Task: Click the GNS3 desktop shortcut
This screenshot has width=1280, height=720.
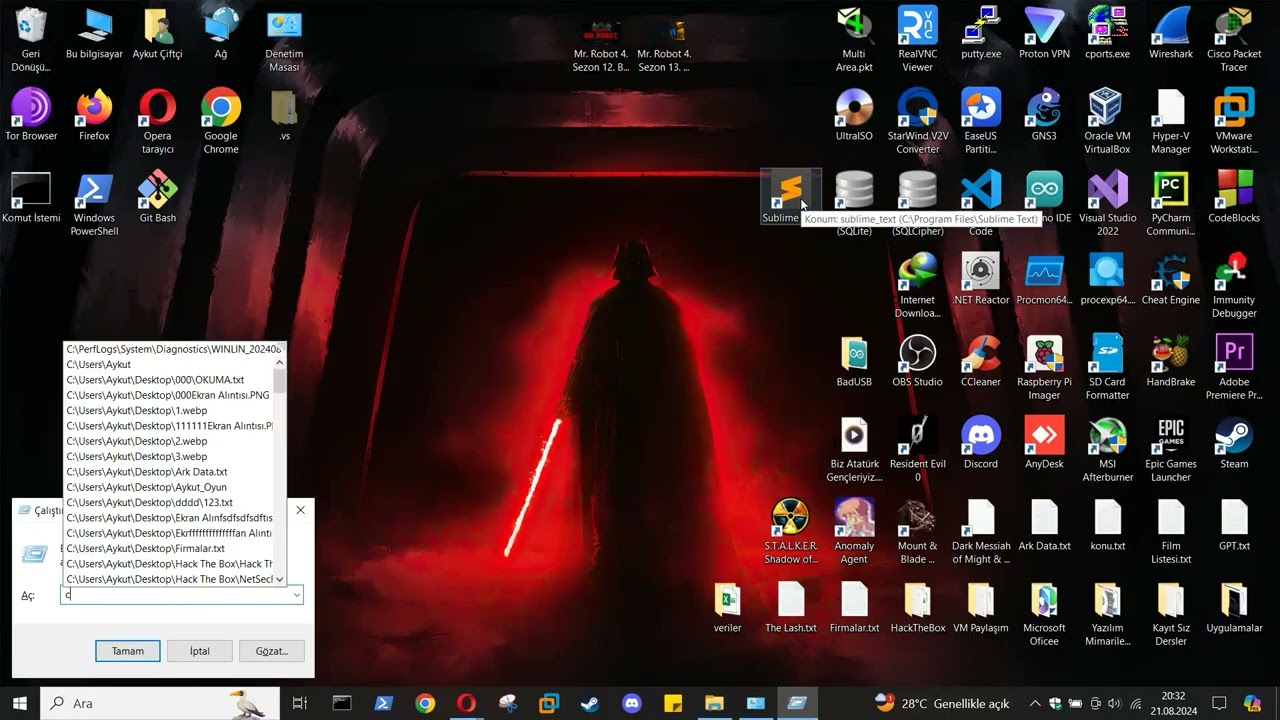Action: 1044,115
